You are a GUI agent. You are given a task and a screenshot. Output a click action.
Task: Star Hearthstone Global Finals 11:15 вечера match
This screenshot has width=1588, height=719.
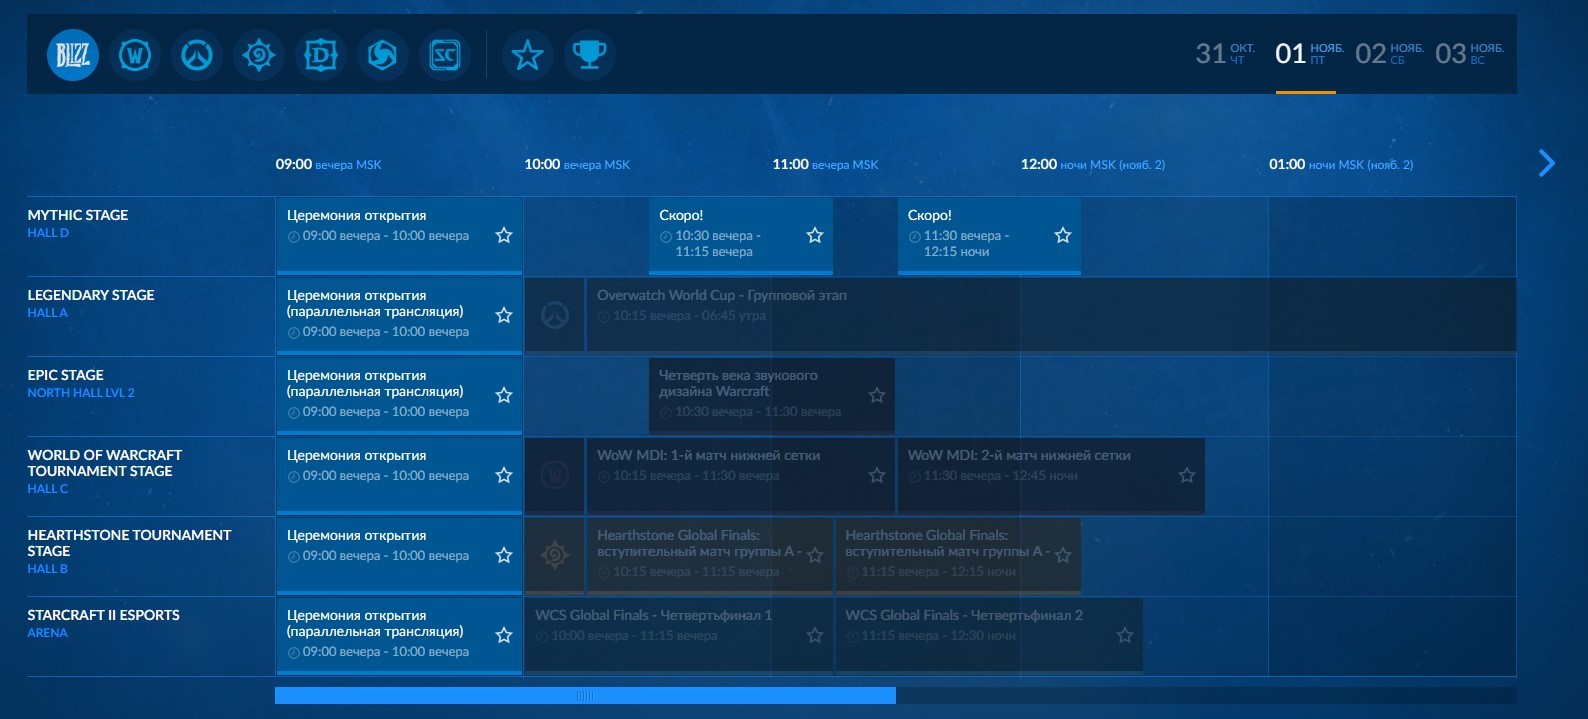tap(1063, 555)
